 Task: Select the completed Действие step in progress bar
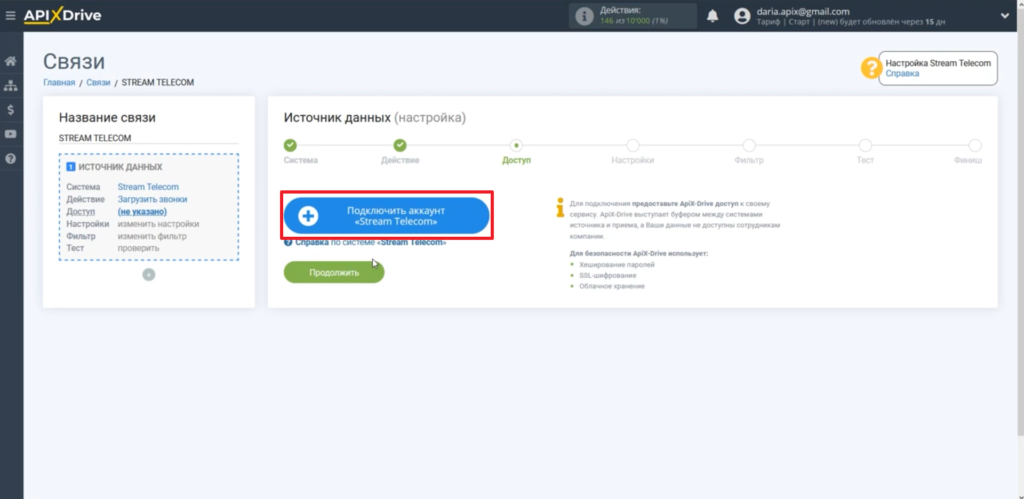(400, 146)
